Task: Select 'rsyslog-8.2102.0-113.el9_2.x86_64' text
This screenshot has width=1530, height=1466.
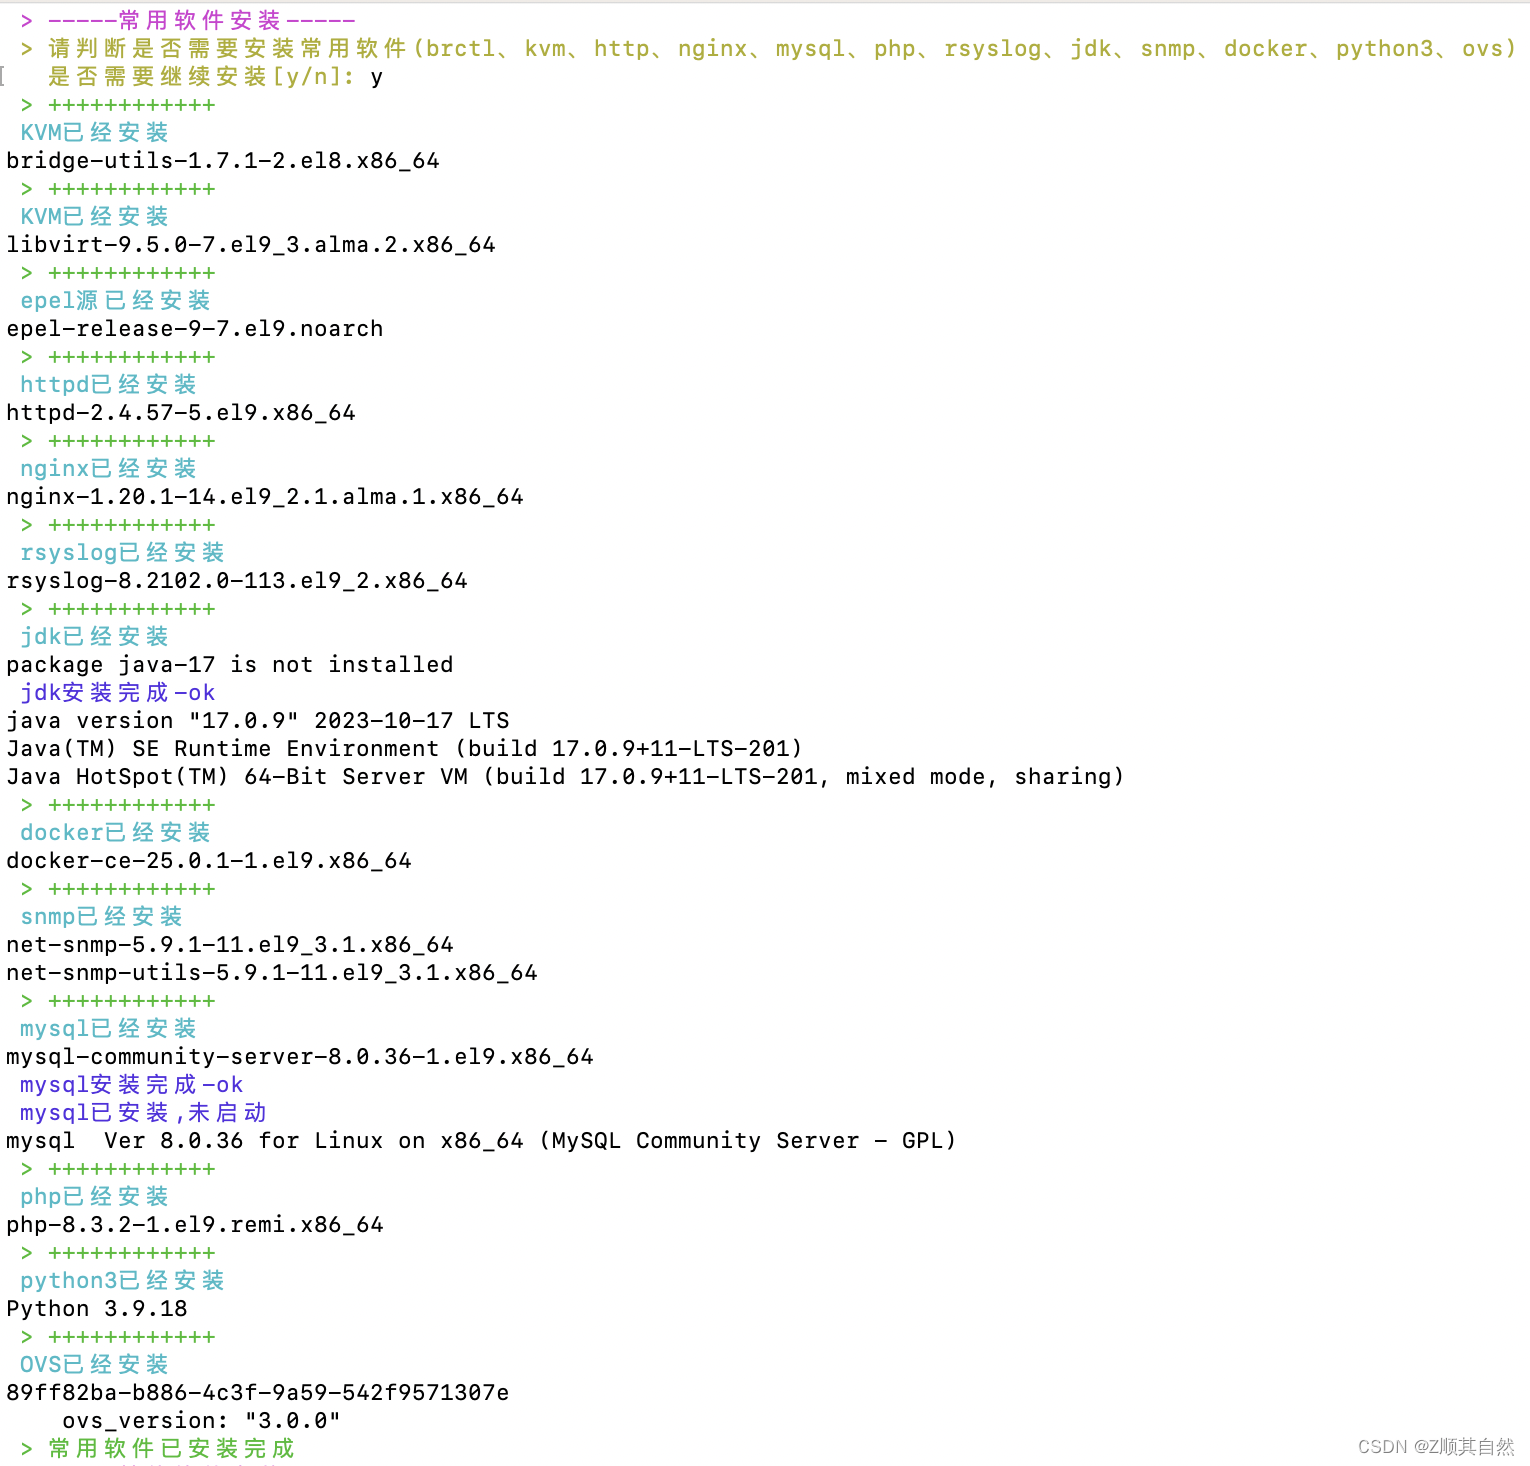Action: (237, 581)
